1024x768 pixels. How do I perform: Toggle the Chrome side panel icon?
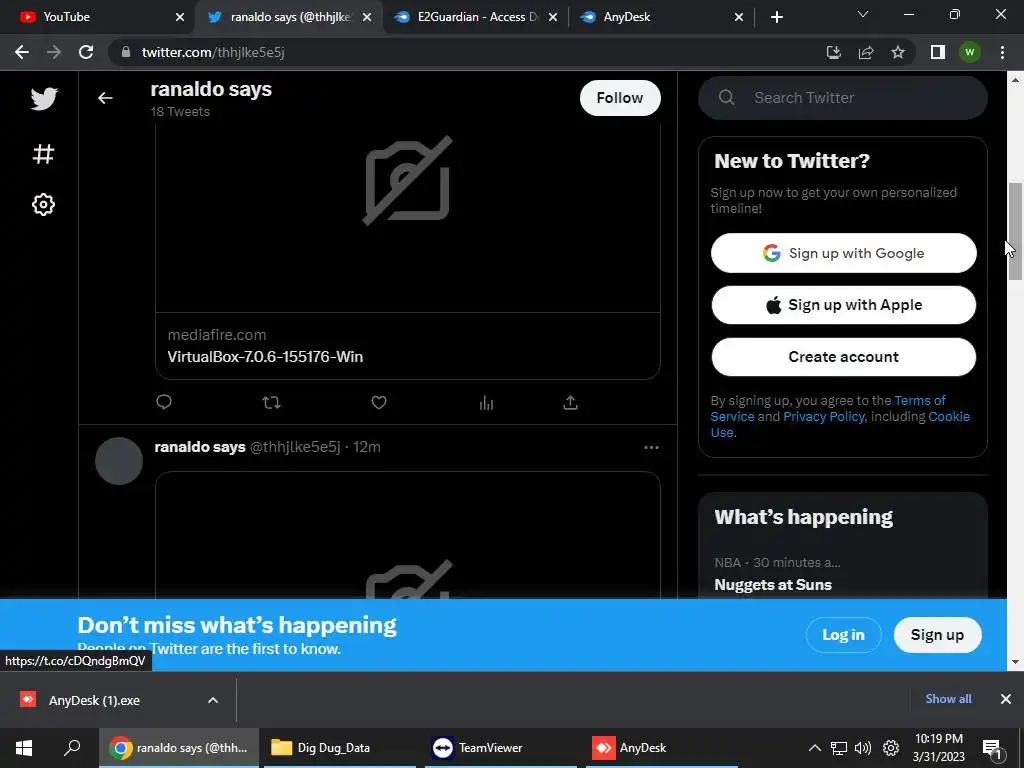click(x=938, y=52)
